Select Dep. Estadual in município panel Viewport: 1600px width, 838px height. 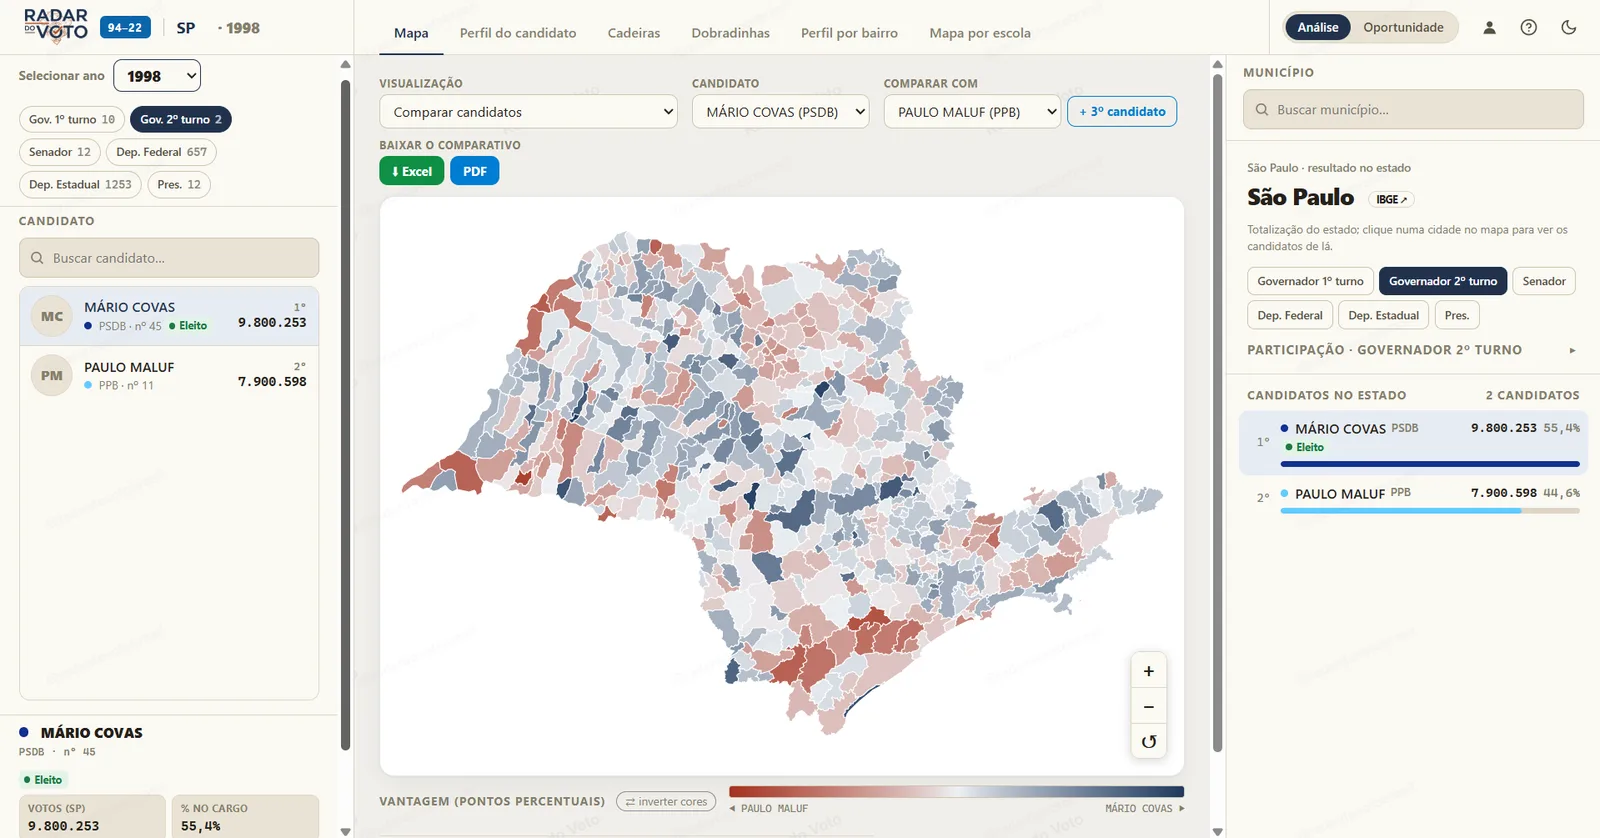tap(1384, 315)
